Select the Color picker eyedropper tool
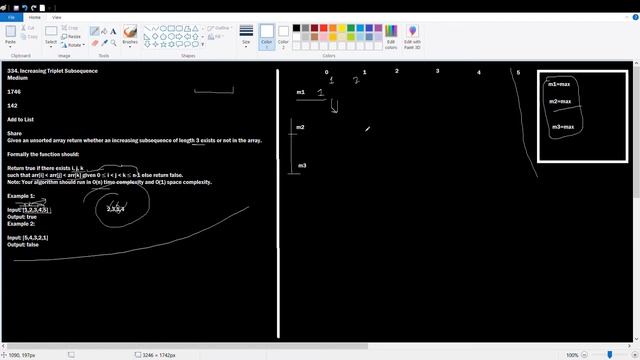 (x=104, y=43)
